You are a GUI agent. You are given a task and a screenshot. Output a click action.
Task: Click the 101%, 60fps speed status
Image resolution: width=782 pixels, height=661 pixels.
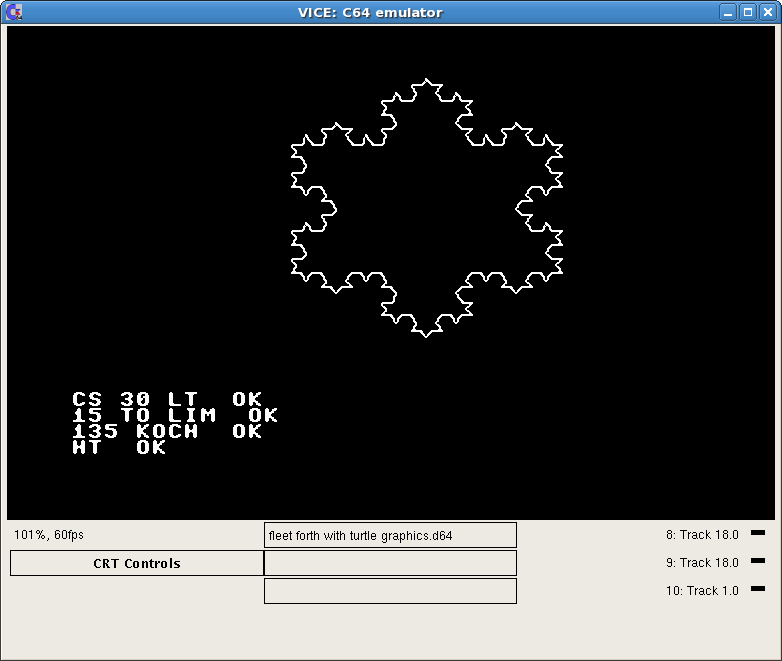click(x=49, y=535)
